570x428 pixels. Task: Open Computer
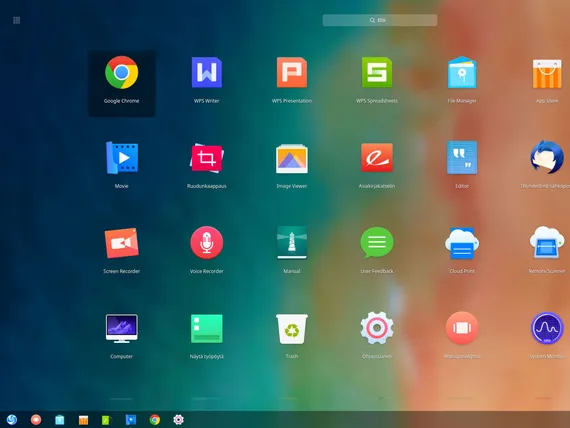pos(121,328)
